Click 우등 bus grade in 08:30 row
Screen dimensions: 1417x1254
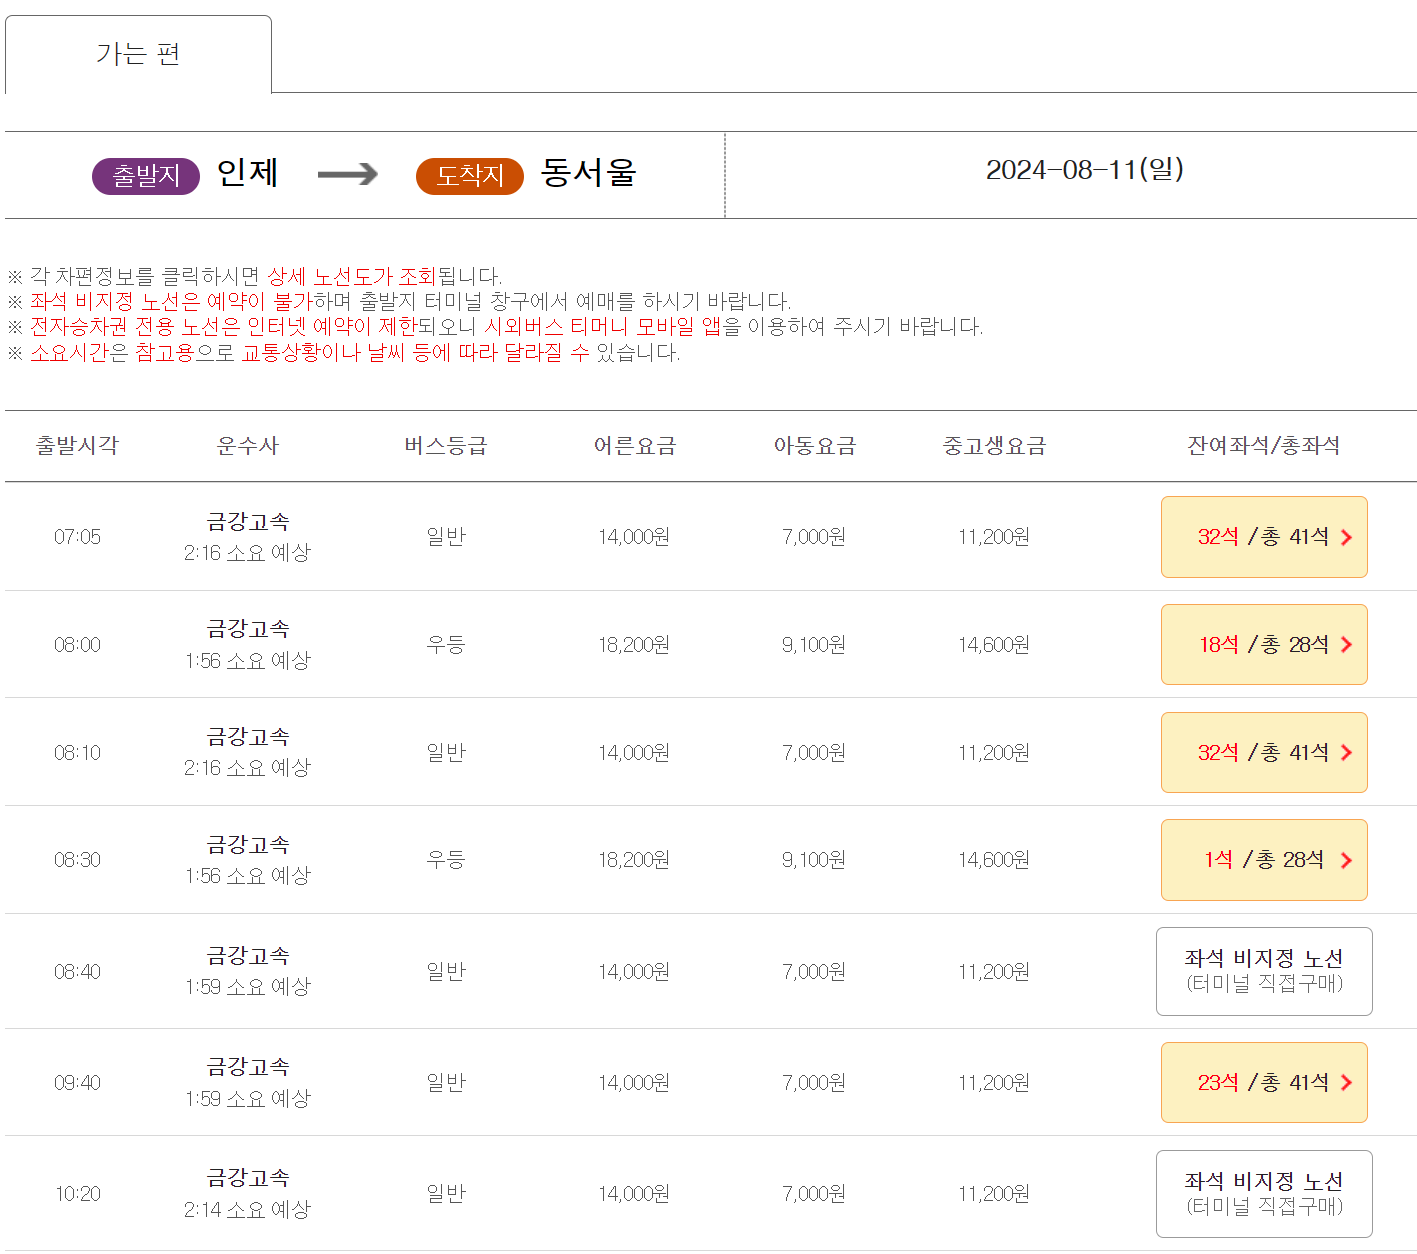[x=446, y=860]
